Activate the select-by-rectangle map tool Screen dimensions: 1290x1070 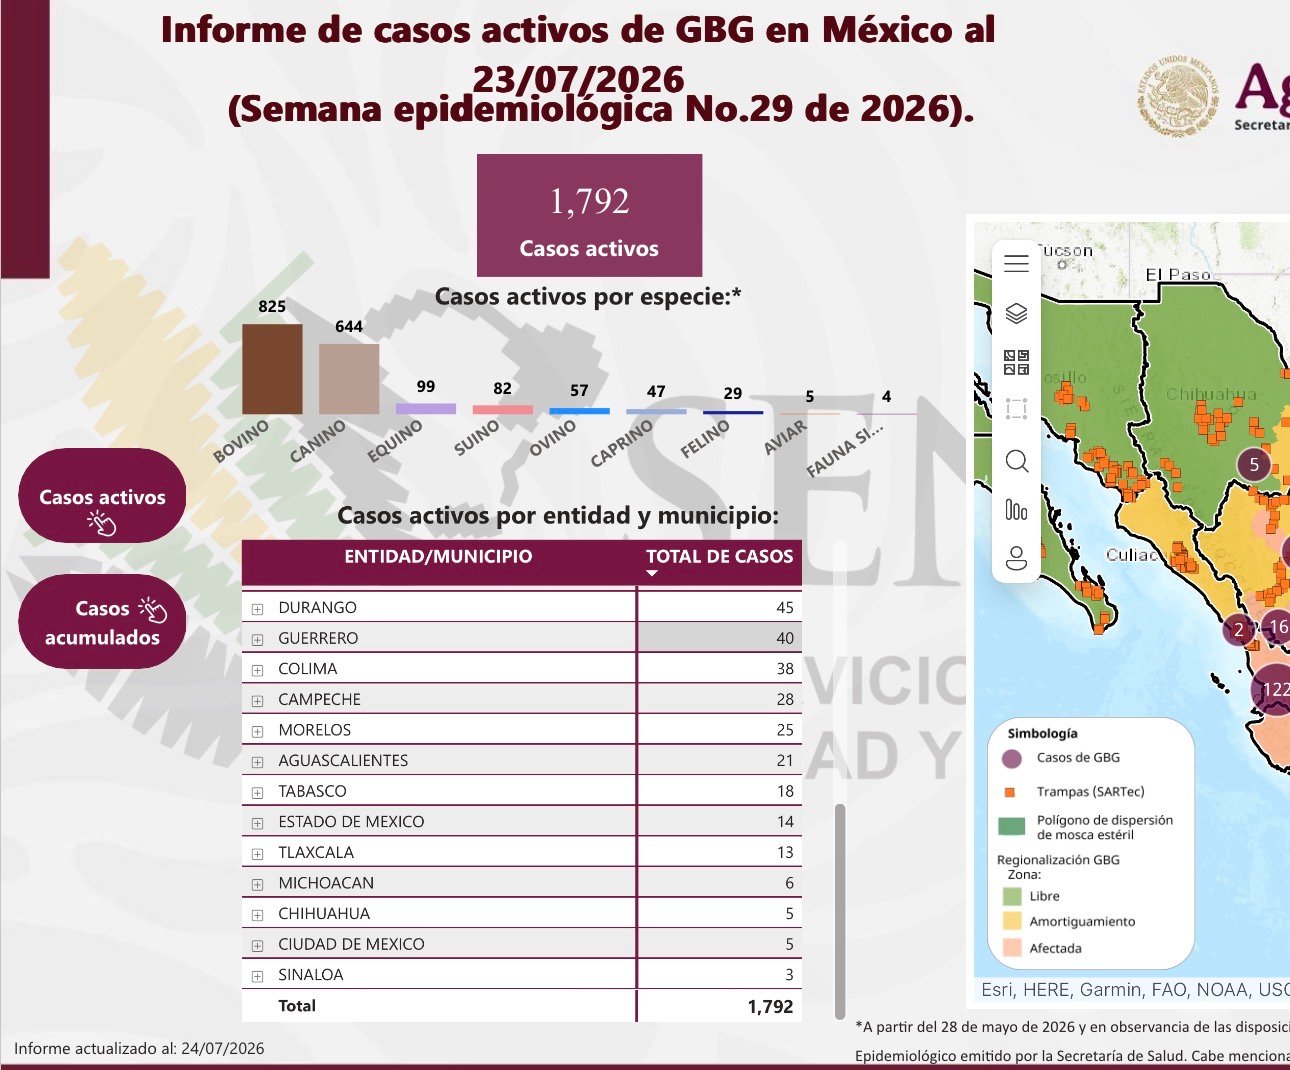tap(1016, 409)
